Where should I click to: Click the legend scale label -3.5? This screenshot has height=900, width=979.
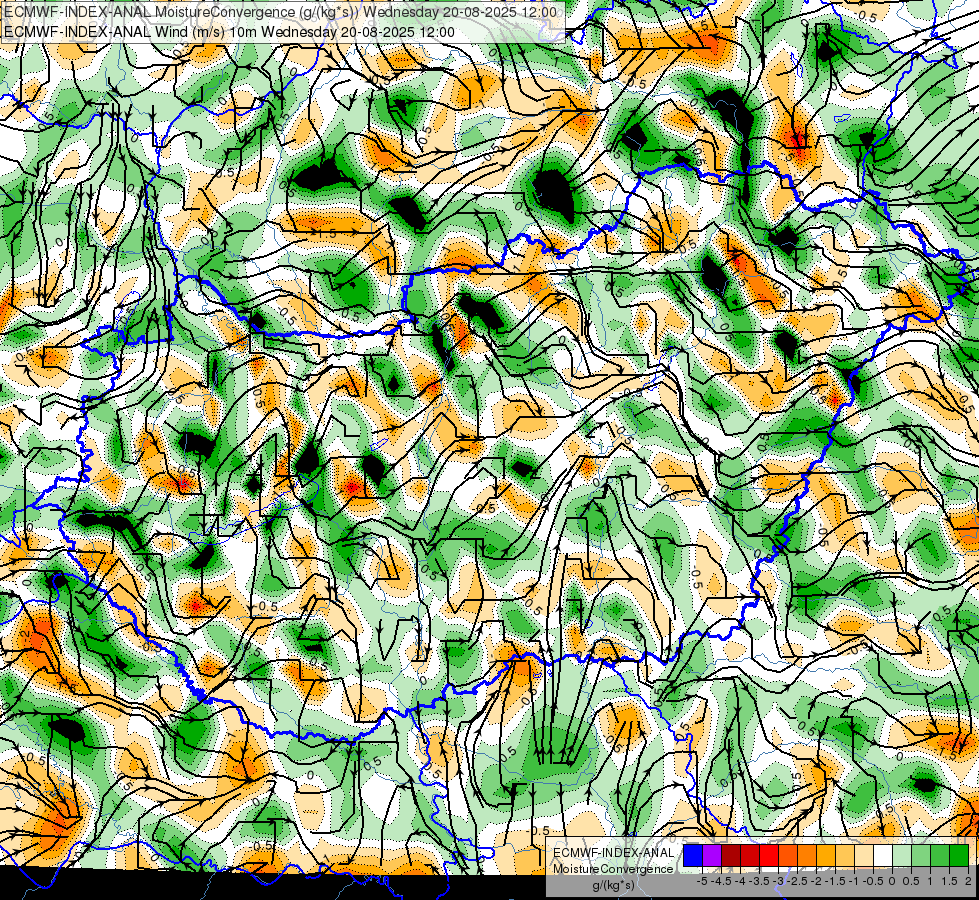[760, 881]
